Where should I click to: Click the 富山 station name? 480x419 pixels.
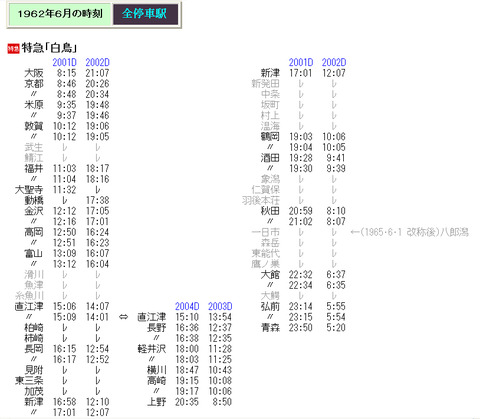tap(34, 254)
